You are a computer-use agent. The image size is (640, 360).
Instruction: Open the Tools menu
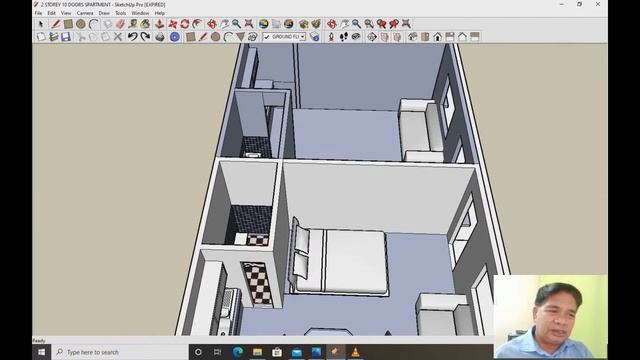[x=120, y=13]
